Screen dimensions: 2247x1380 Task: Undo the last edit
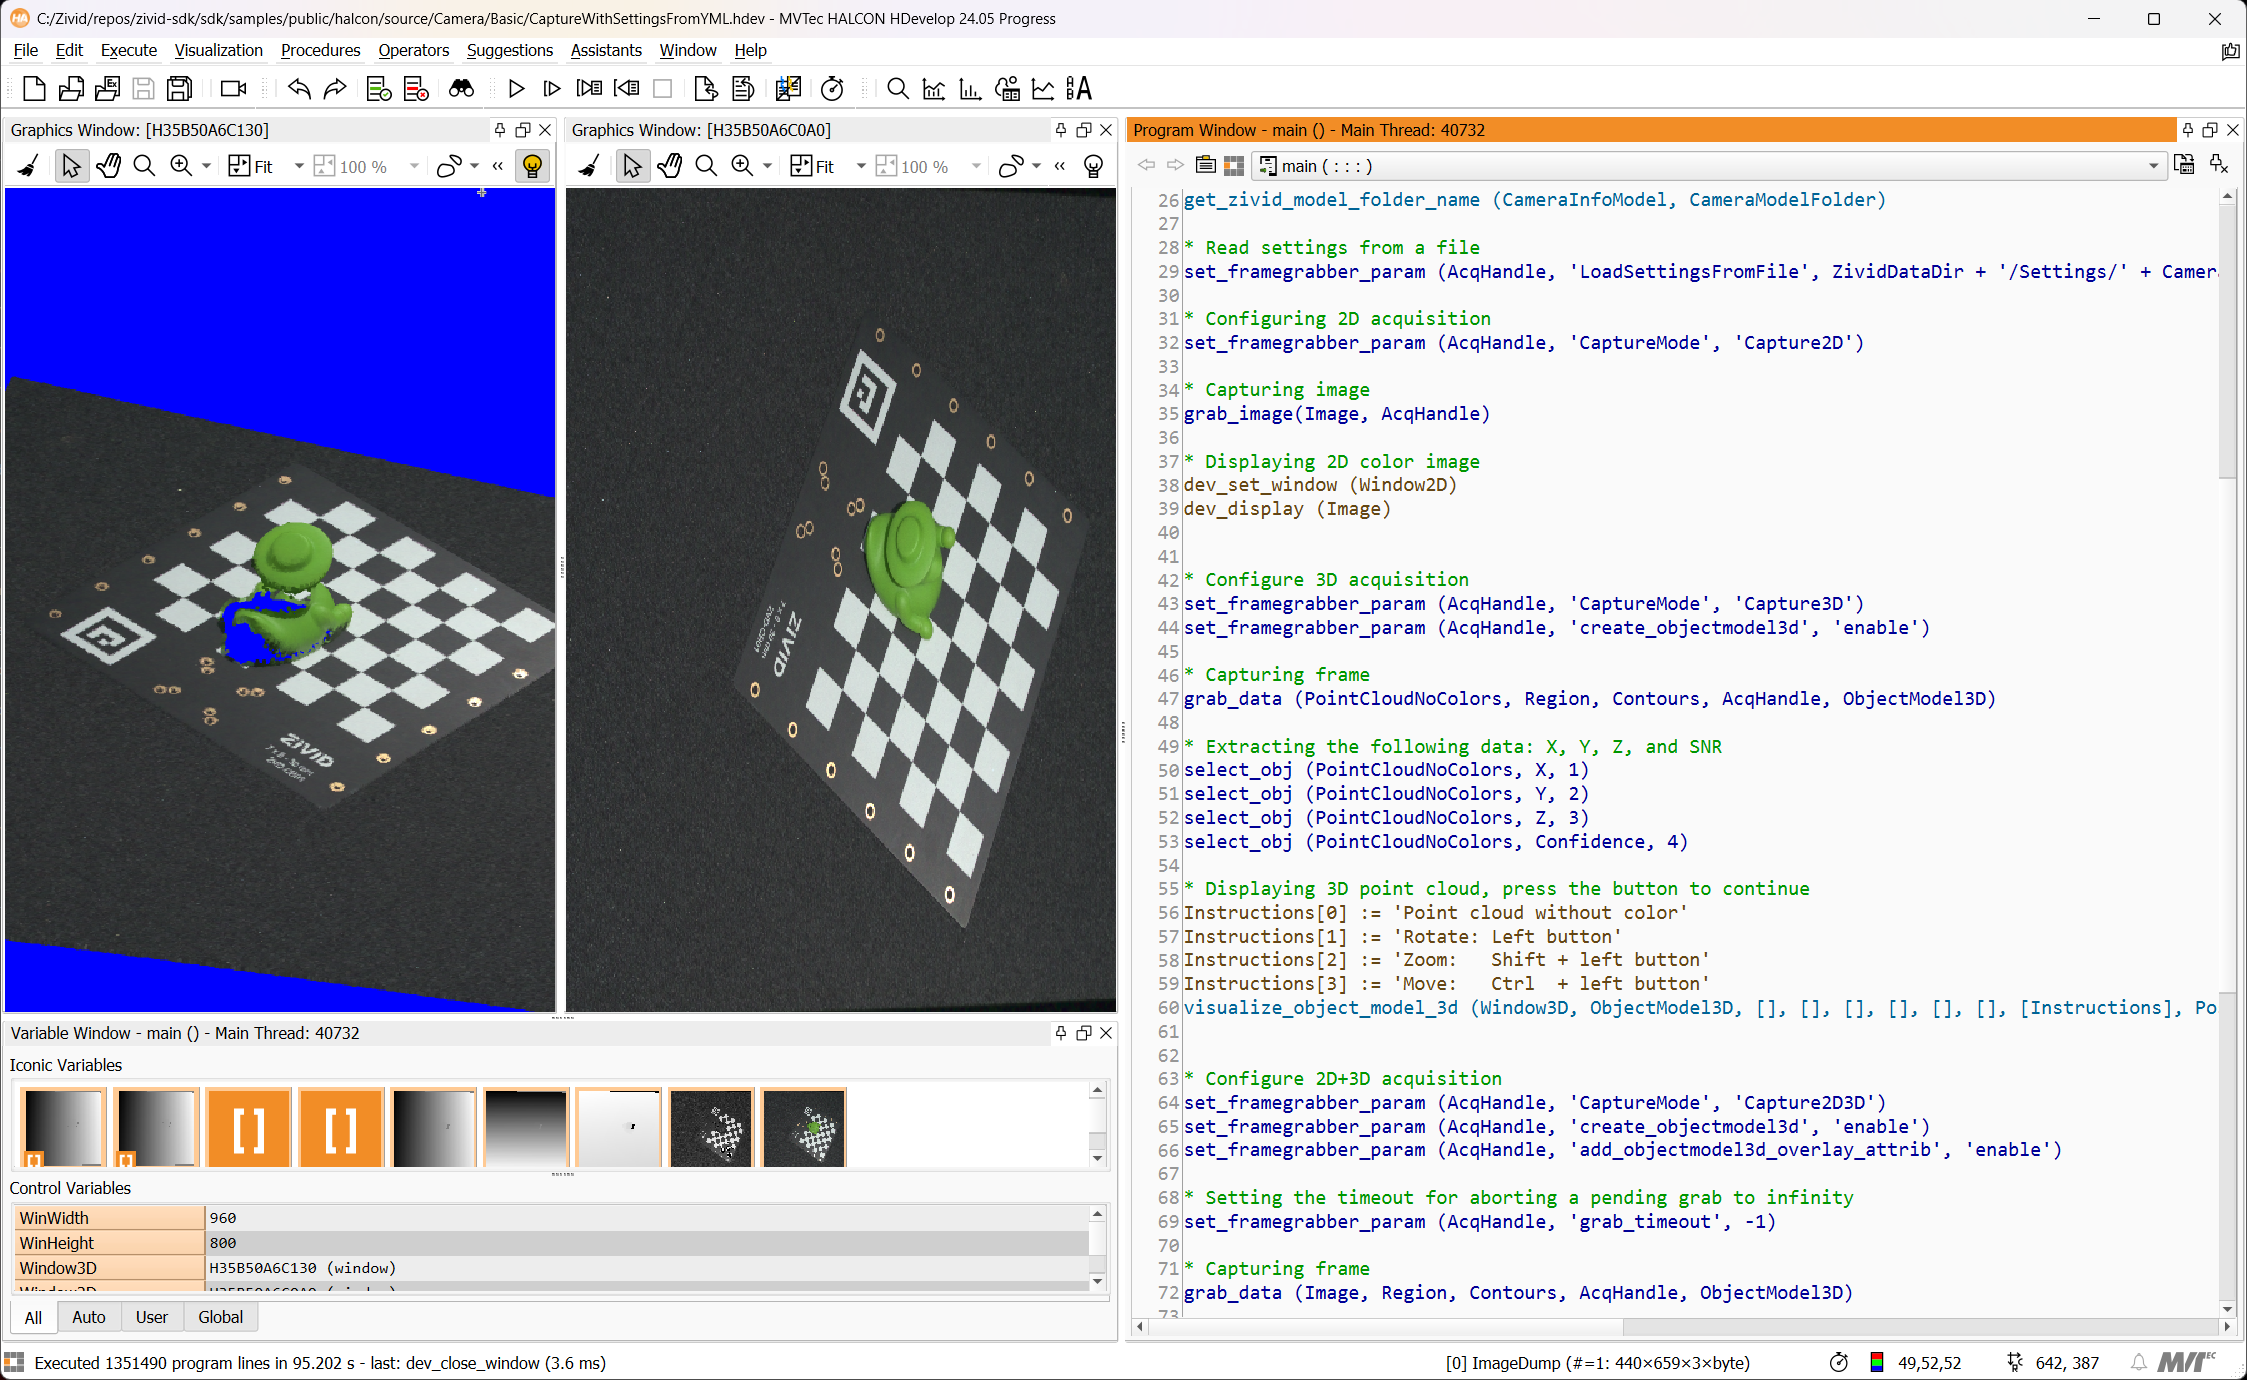click(x=298, y=89)
